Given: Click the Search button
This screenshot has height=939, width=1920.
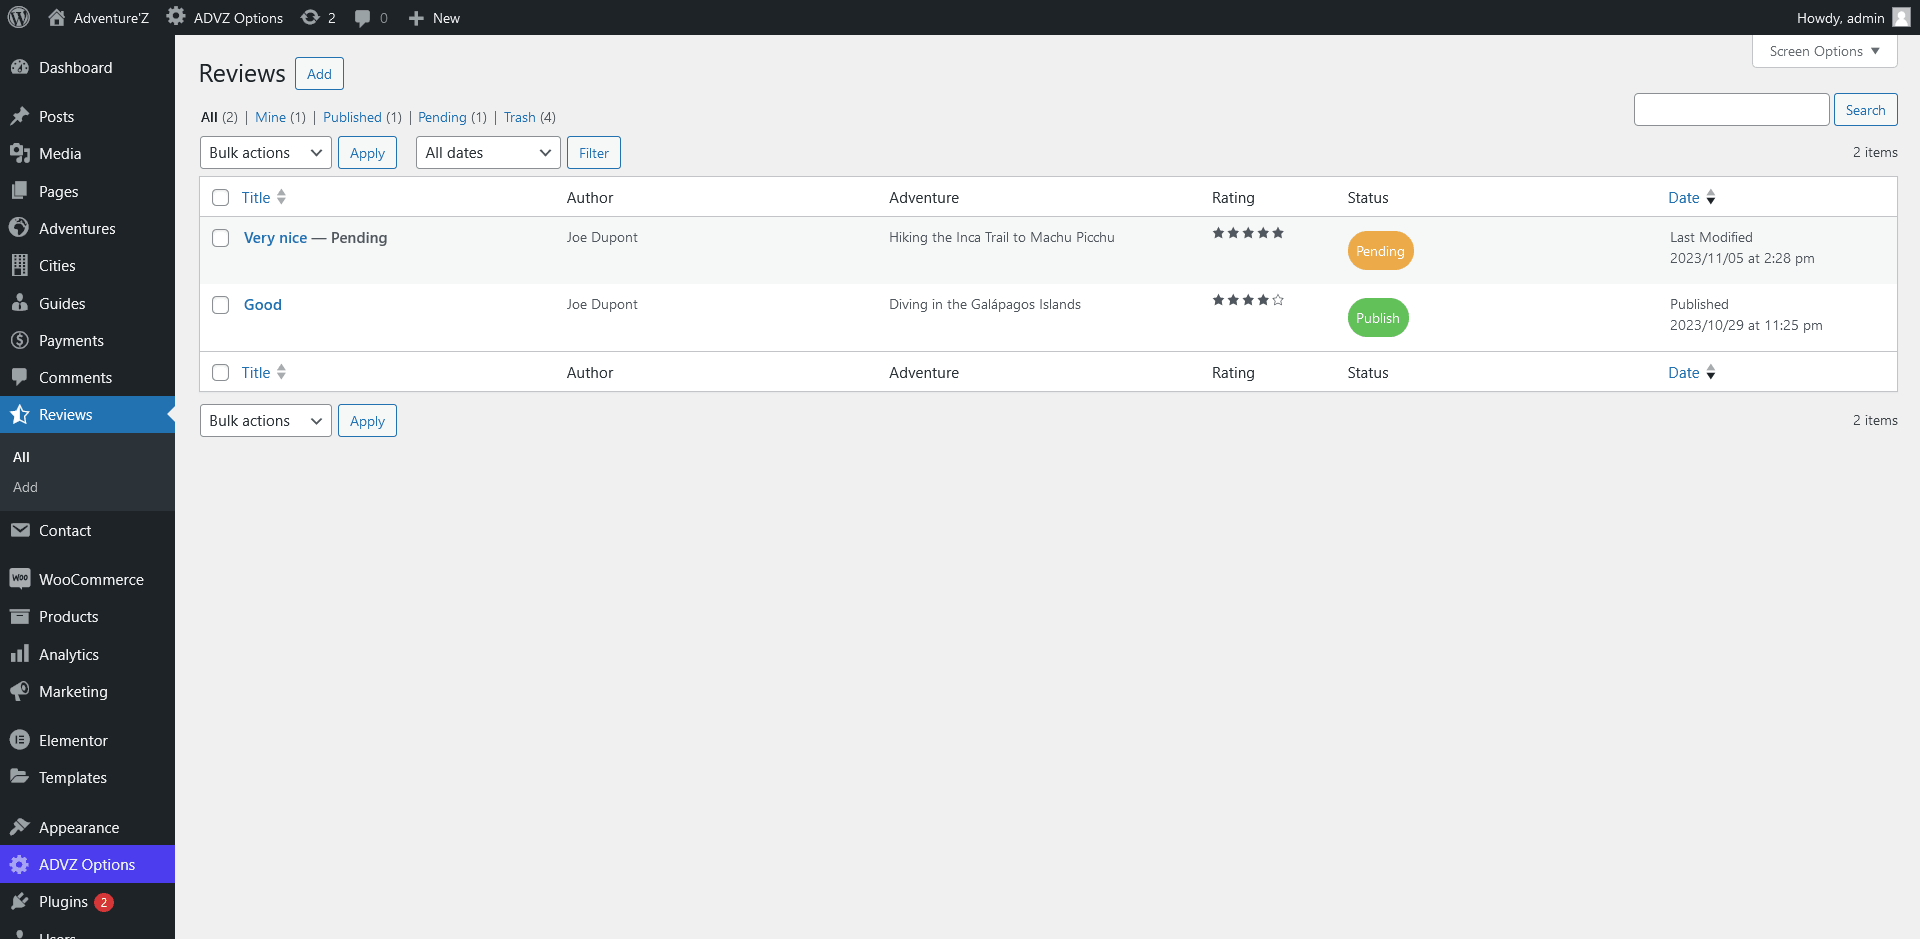Looking at the screenshot, I should 1865,110.
